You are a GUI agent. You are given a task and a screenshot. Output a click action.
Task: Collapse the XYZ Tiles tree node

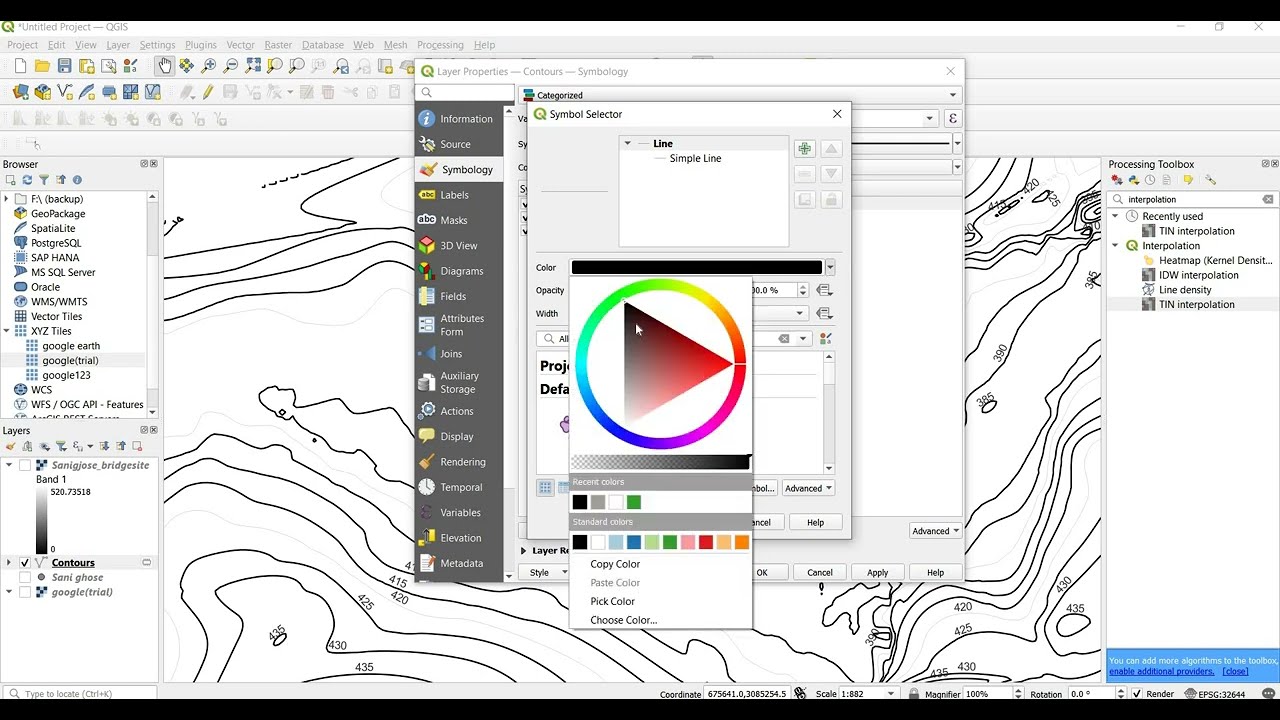[x=7, y=331]
